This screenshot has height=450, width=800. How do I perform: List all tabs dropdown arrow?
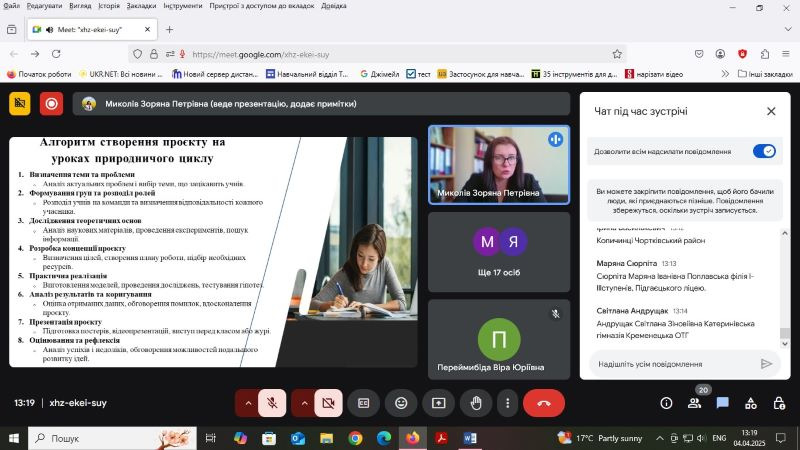(x=788, y=30)
